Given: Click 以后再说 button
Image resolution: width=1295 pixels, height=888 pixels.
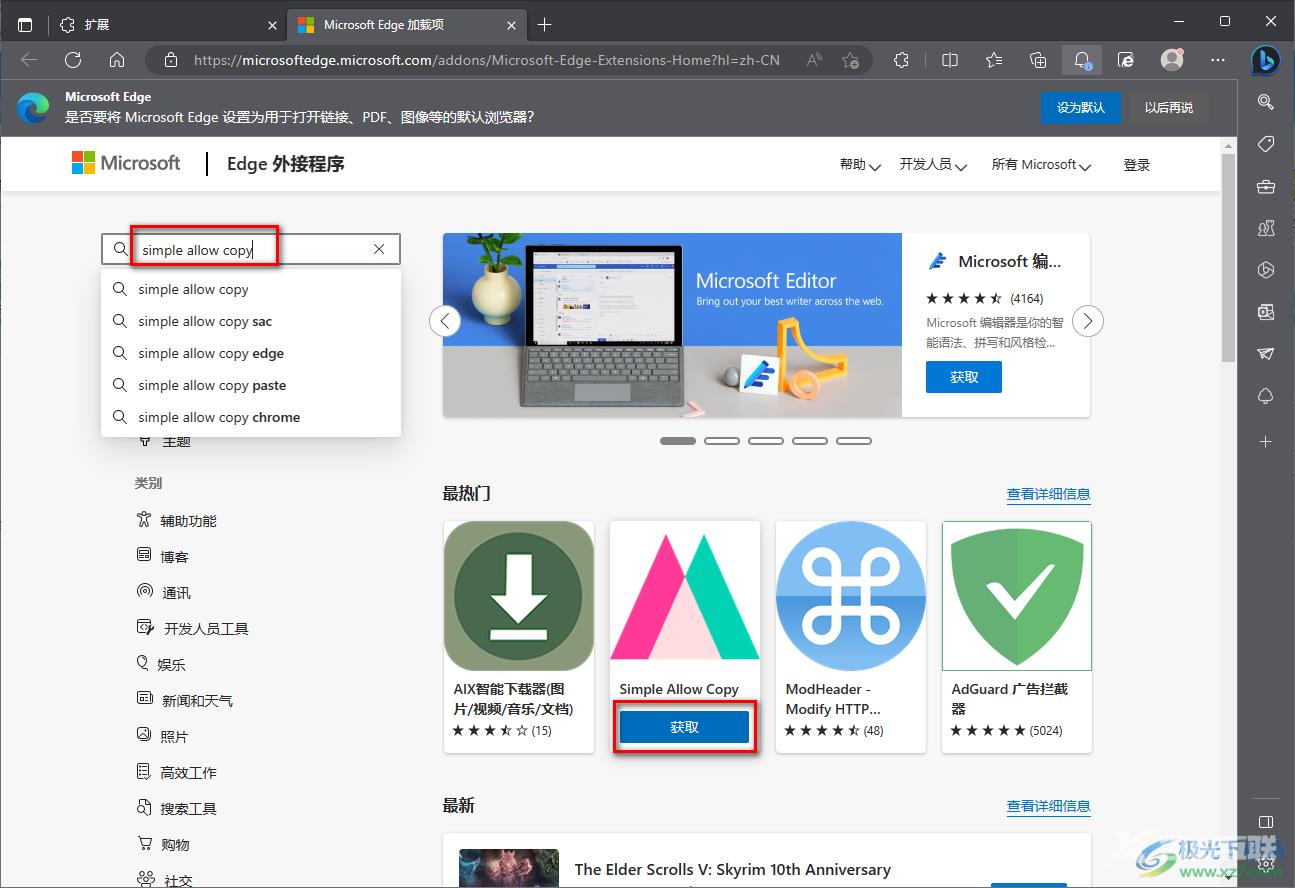Looking at the screenshot, I should tap(1169, 107).
